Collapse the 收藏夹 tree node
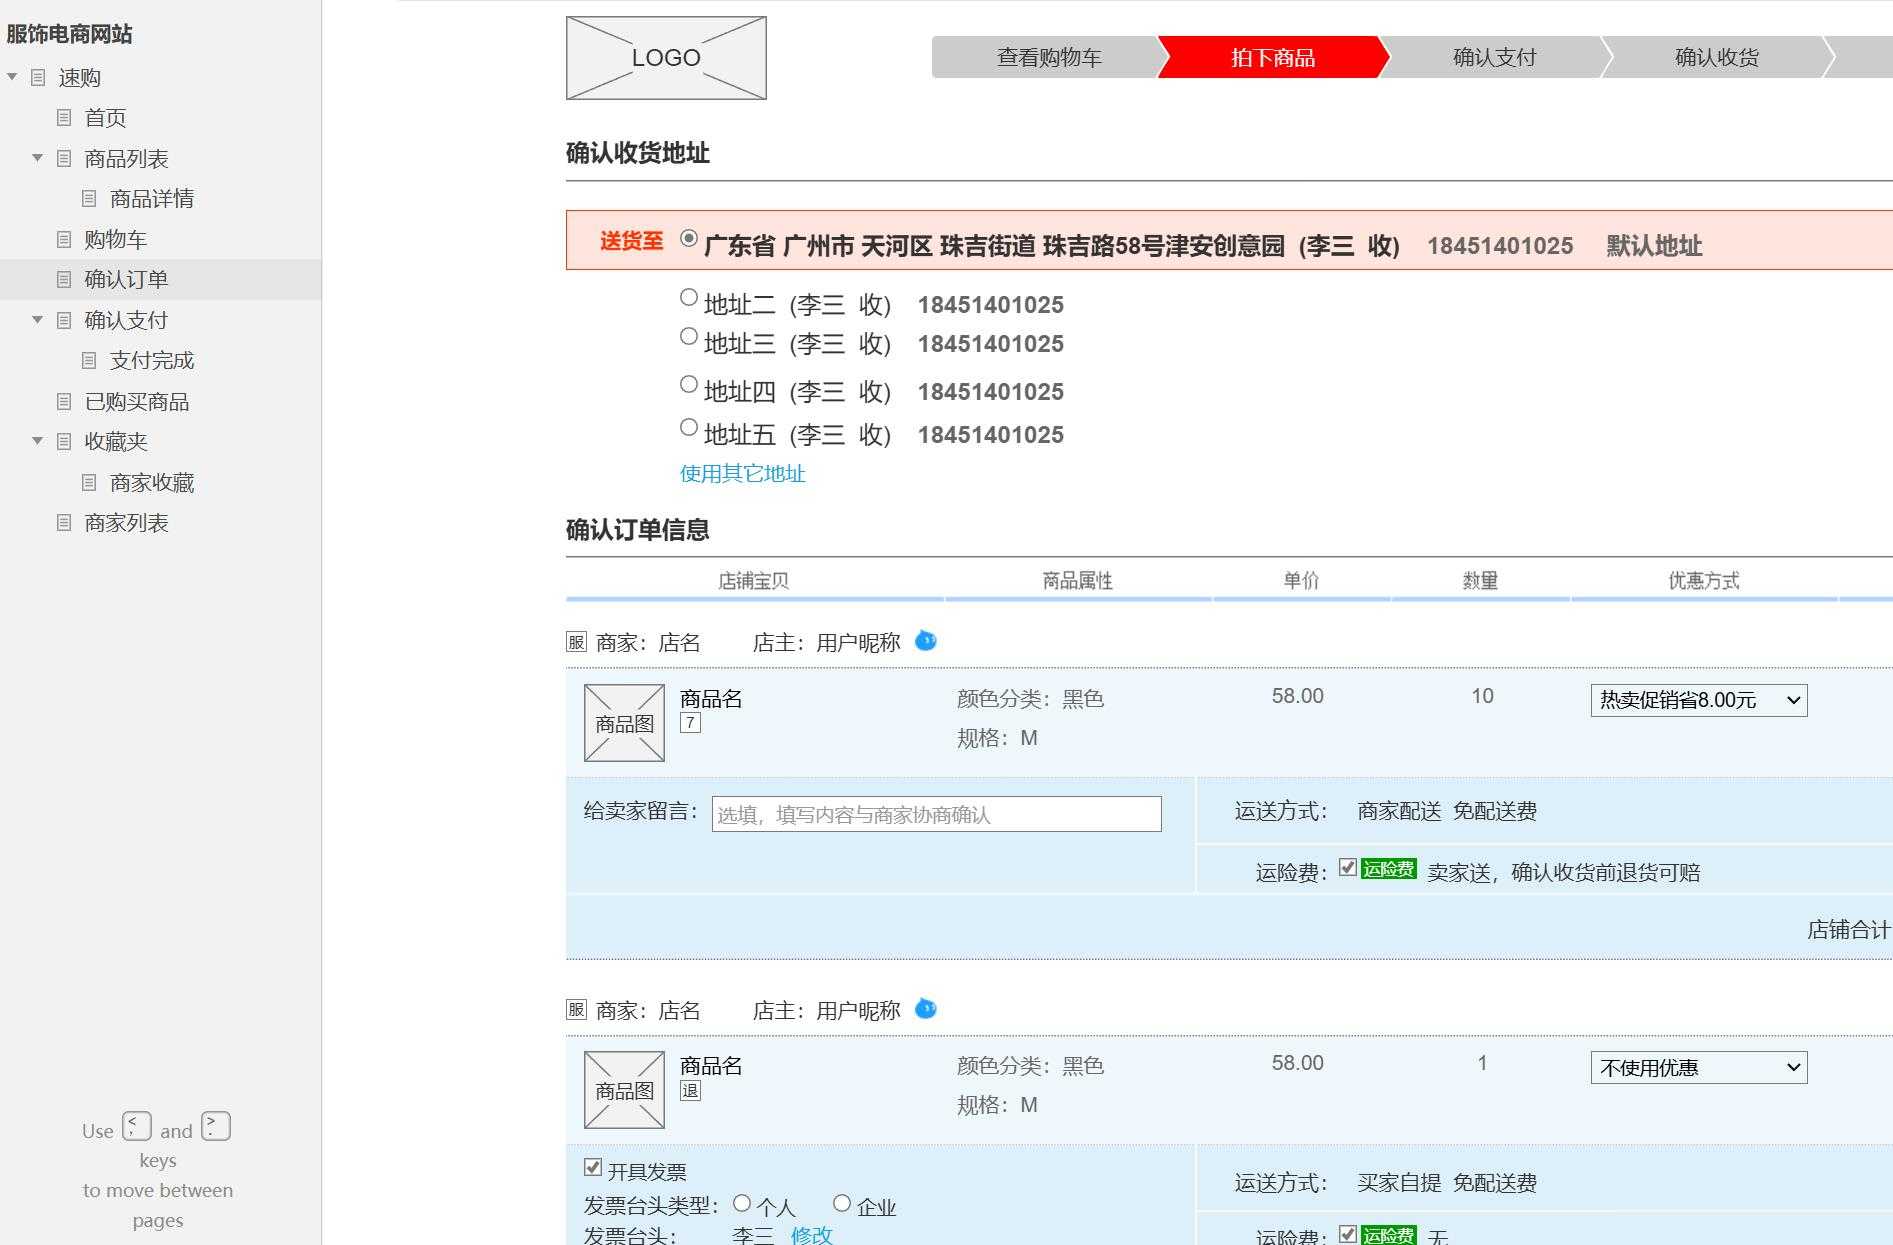The image size is (1893, 1245). [x=36, y=441]
